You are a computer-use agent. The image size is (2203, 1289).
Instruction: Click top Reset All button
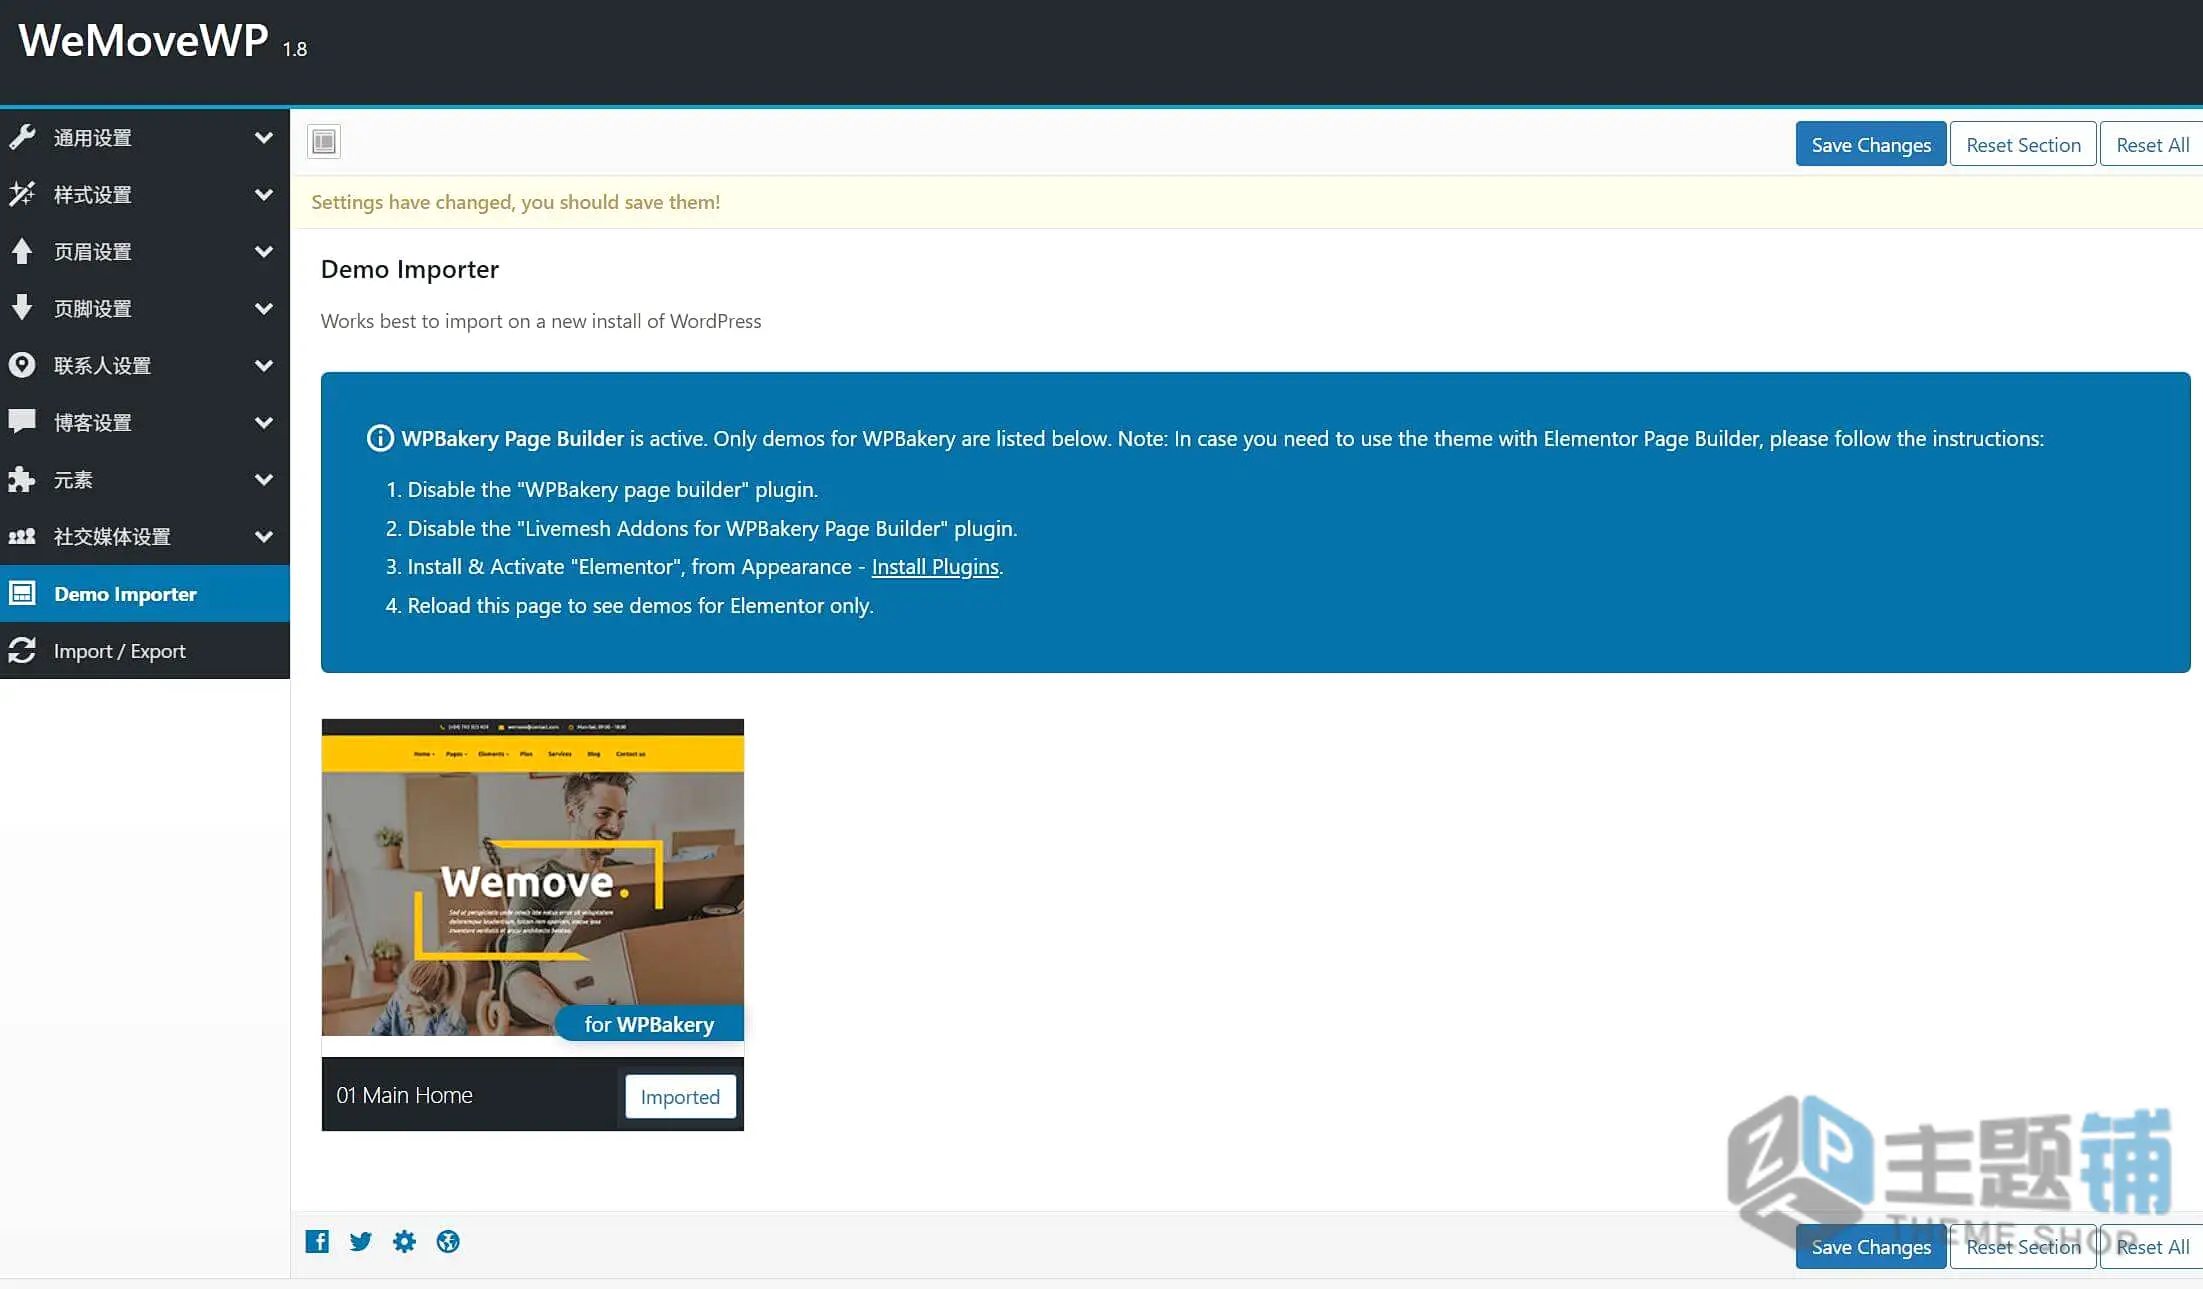(2151, 144)
